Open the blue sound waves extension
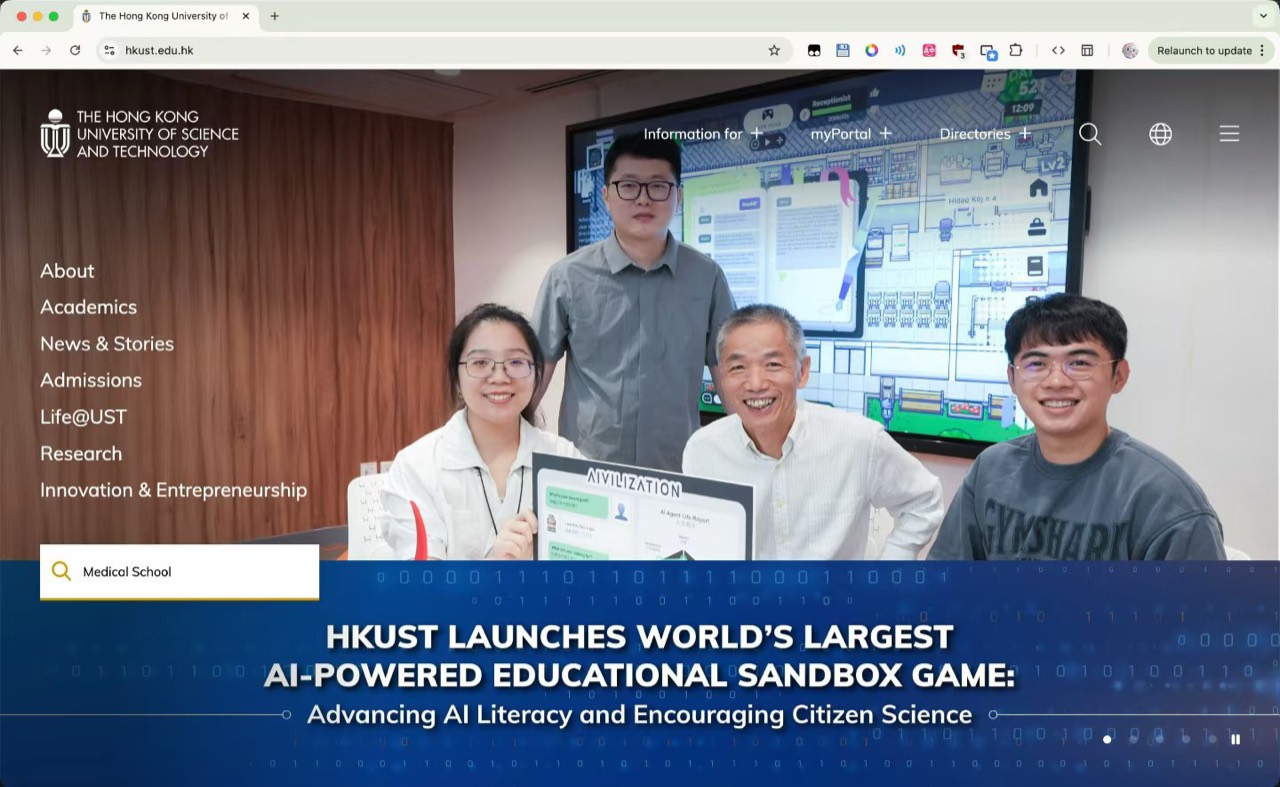The height and width of the screenshot is (787, 1280). click(x=900, y=50)
